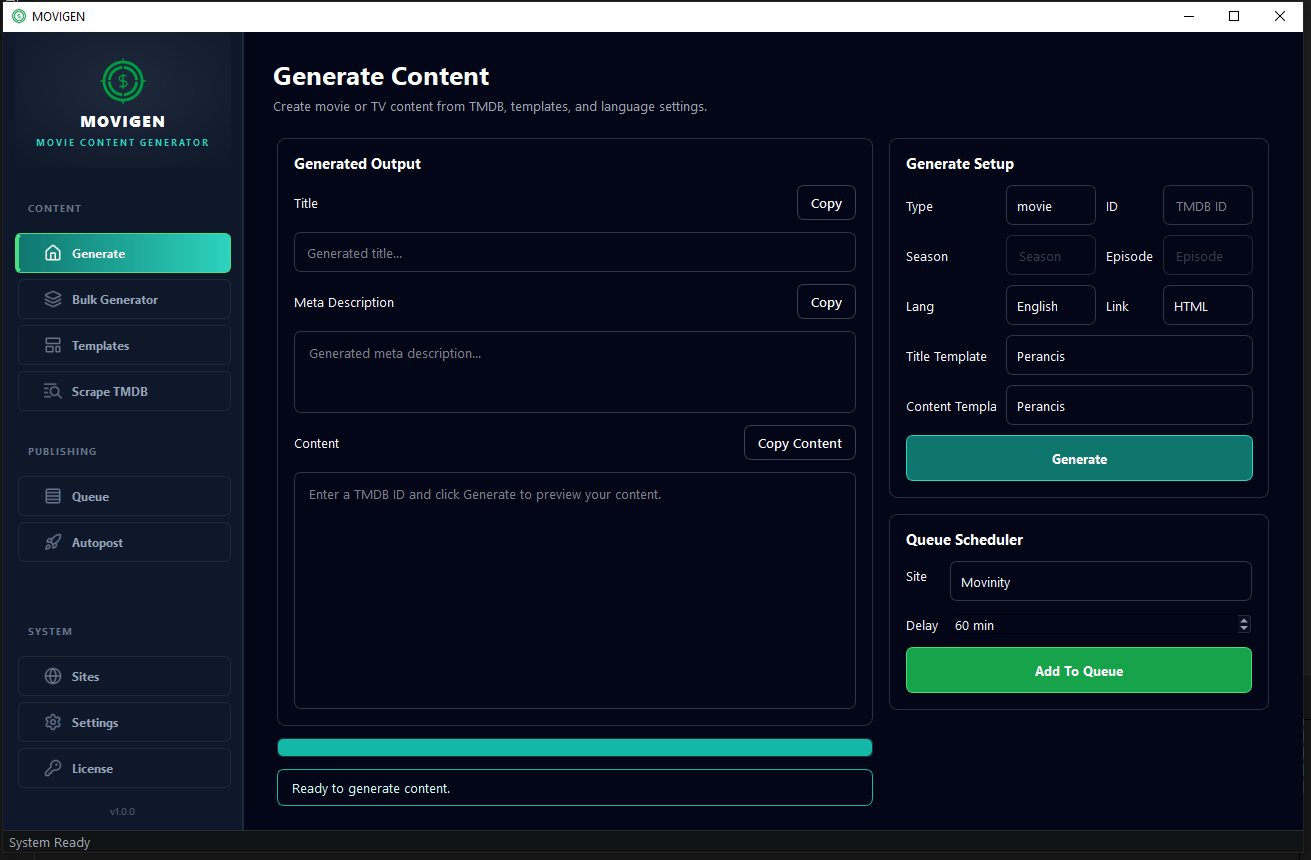Screen dimensions: 1311x860
Task: Click the 'System Ready' status bar text
Action: 50,843
